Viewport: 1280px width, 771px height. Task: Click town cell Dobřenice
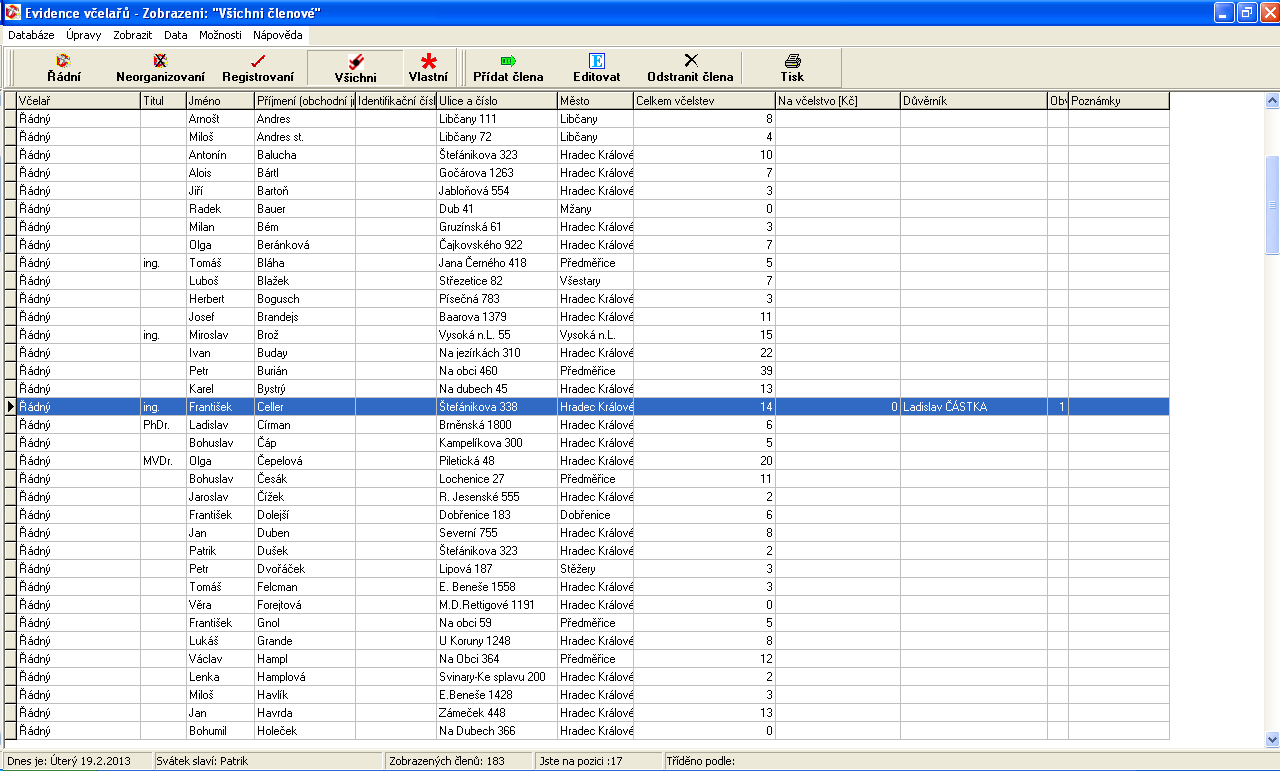(x=596, y=515)
